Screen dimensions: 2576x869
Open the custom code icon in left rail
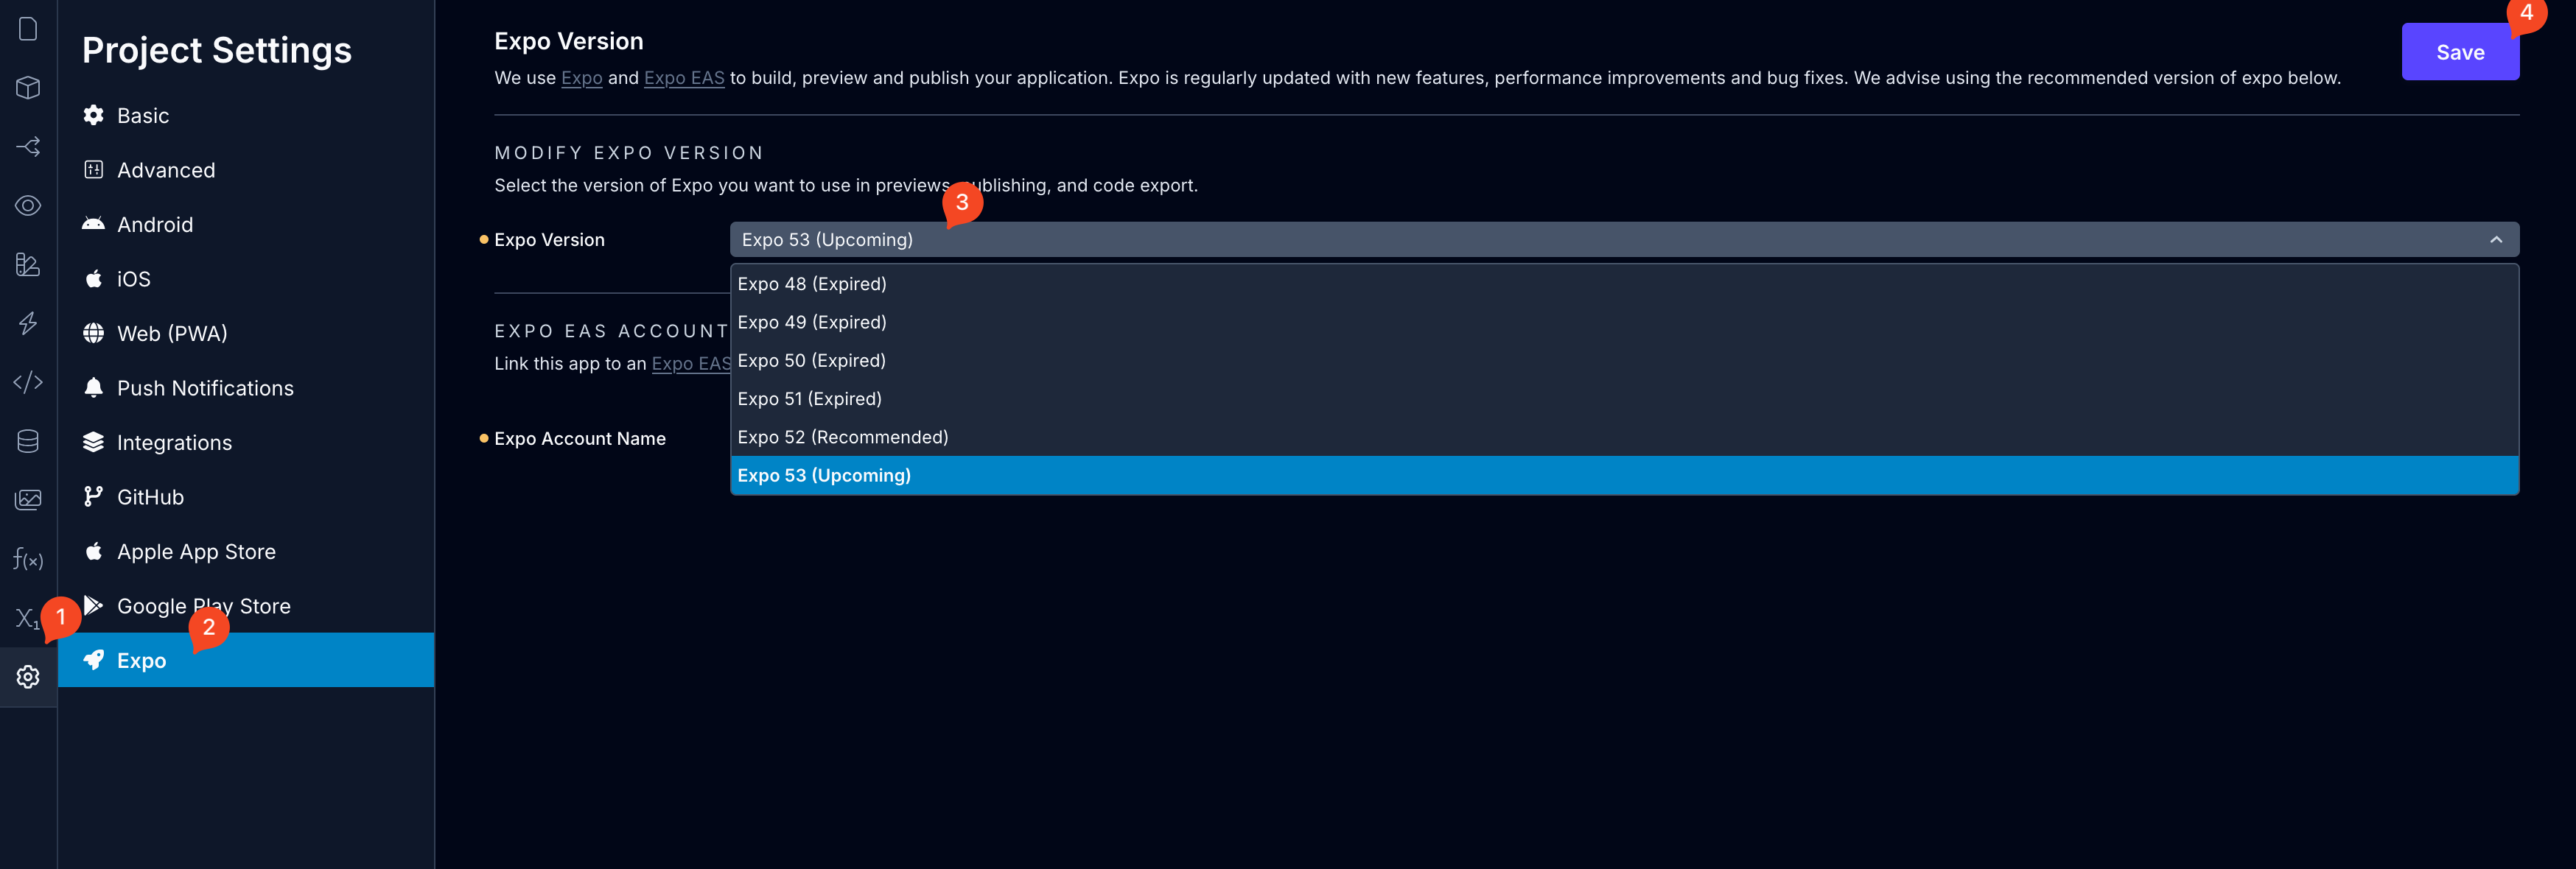[28, 382]
